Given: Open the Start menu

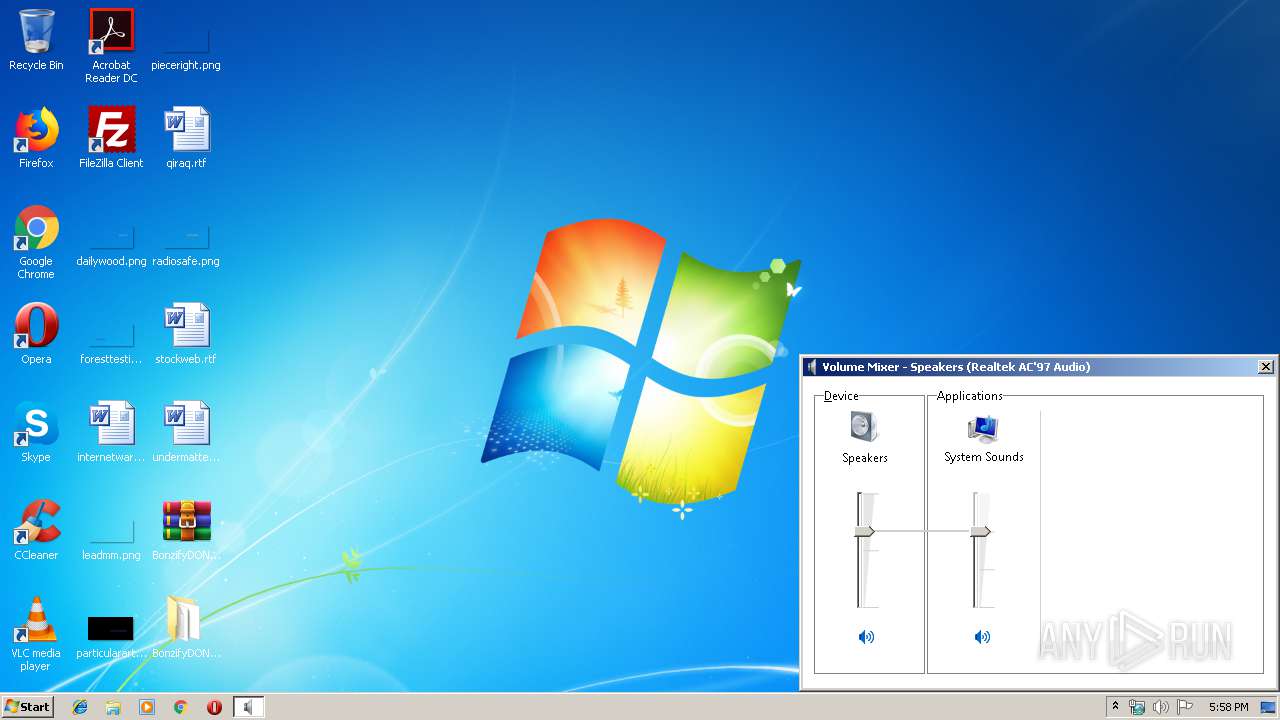Looking at the screenshot, I should click(x=27, y=706).
